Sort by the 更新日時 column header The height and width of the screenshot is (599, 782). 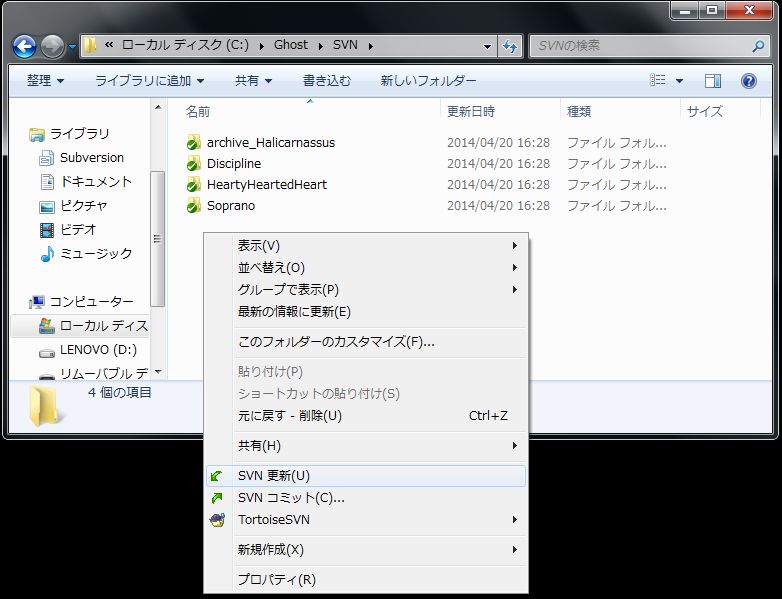pos(471,111)
